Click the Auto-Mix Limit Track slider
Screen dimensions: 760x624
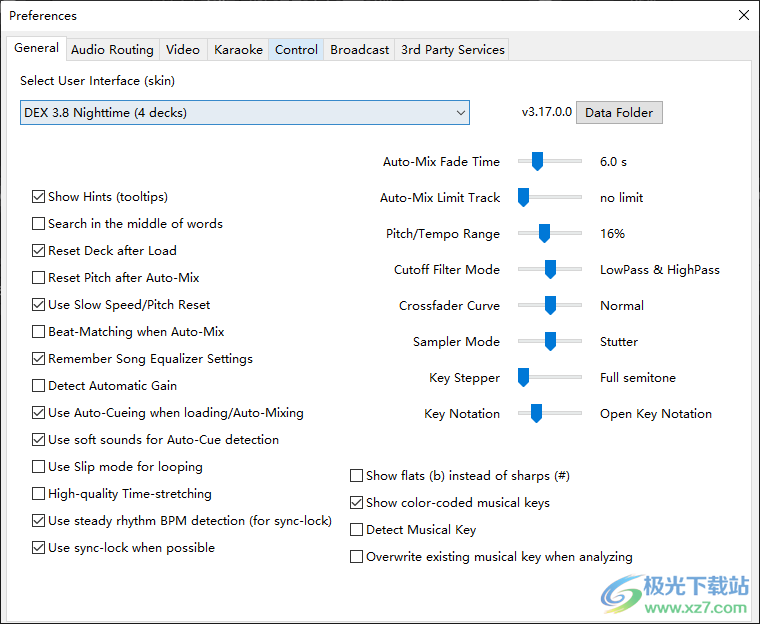coord(550,197)
